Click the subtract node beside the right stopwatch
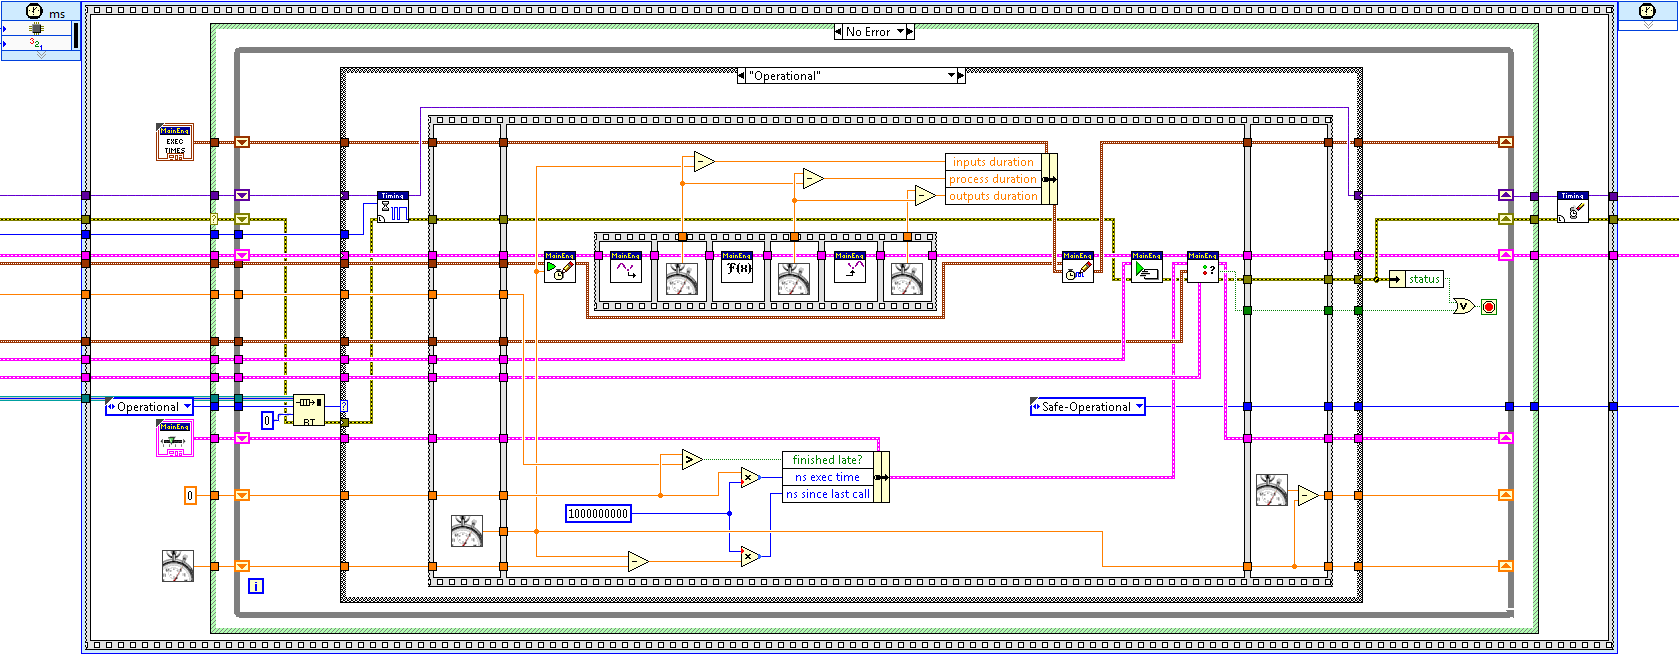The image size is (1679, 655). click(x=1308, y=495)
